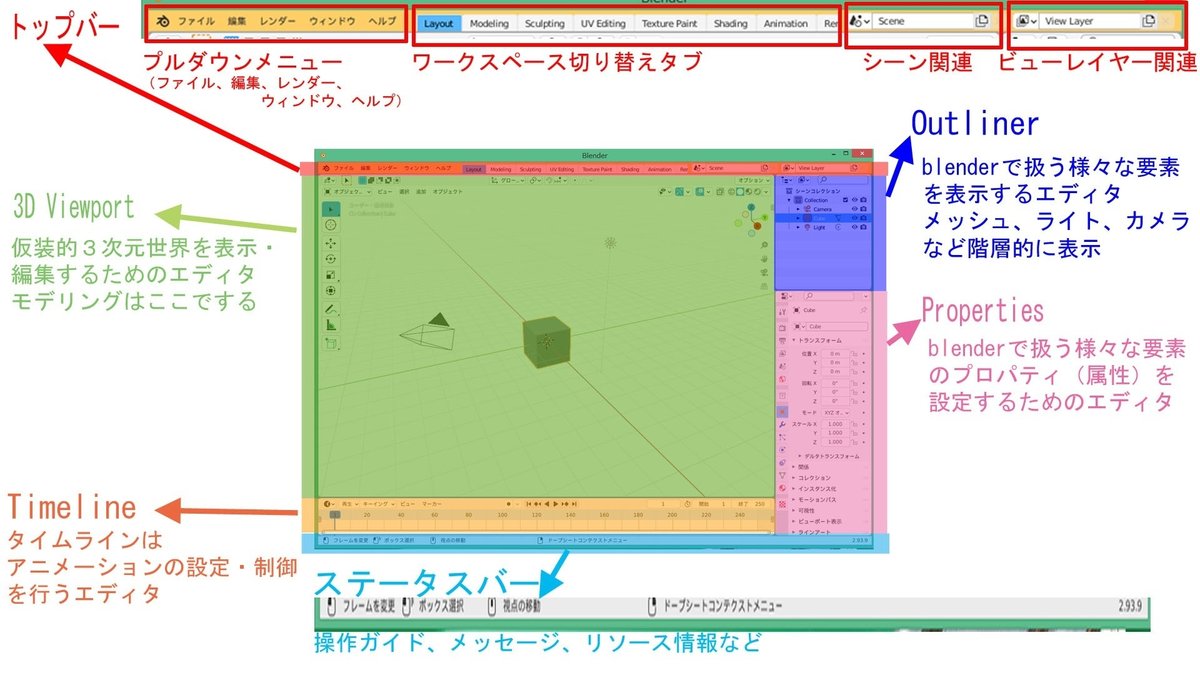This screenshot has height=675, width=1200.
Task: Click the pin icon beside Cube in Properties
Action: 864,310
